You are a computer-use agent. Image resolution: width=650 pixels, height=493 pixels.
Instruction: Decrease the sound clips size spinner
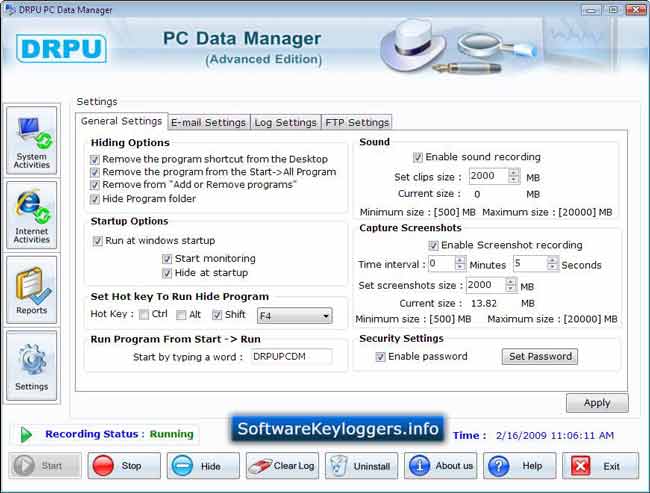(514, 180)
